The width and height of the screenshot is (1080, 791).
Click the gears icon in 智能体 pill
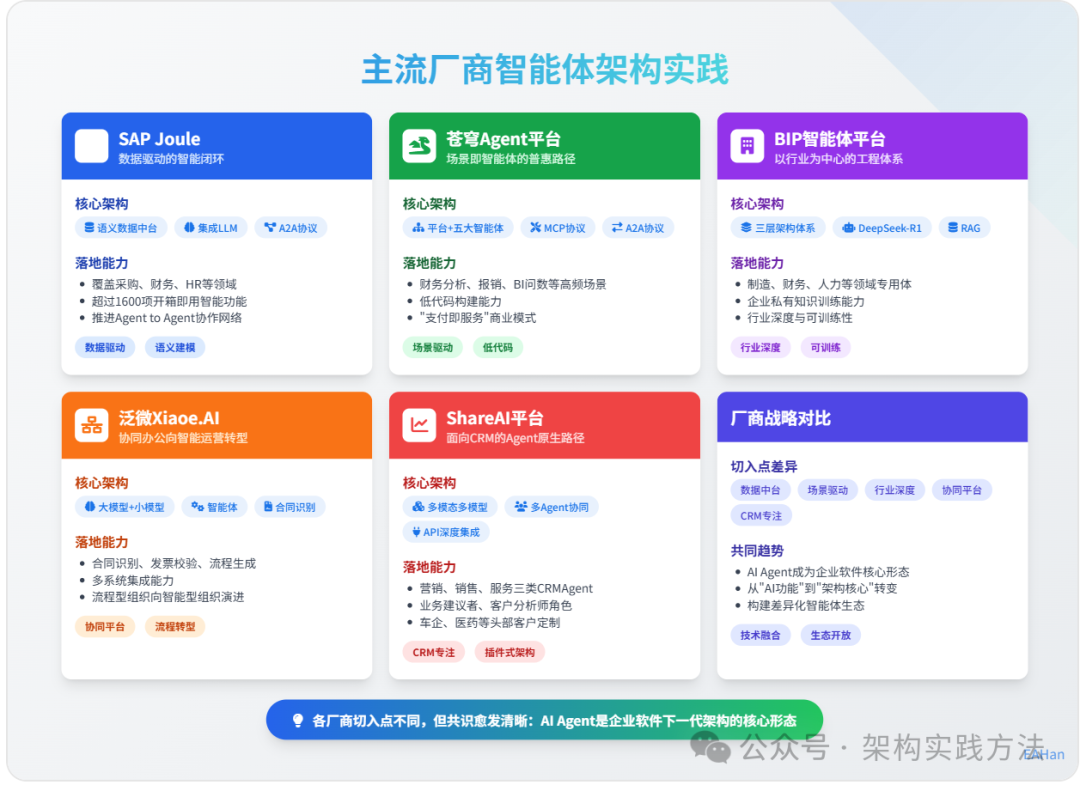click(198, 506)
